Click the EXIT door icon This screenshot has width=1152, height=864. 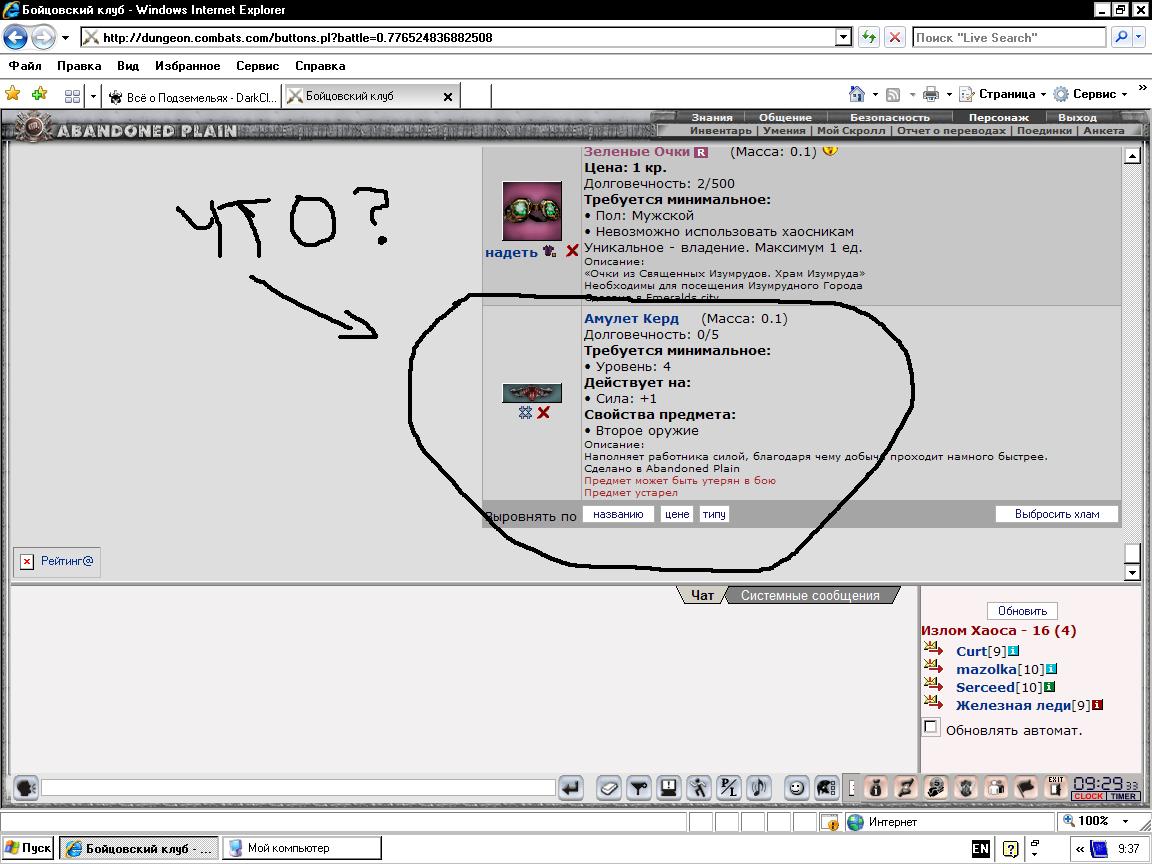pyautogui.click(x=1056, y=788)
